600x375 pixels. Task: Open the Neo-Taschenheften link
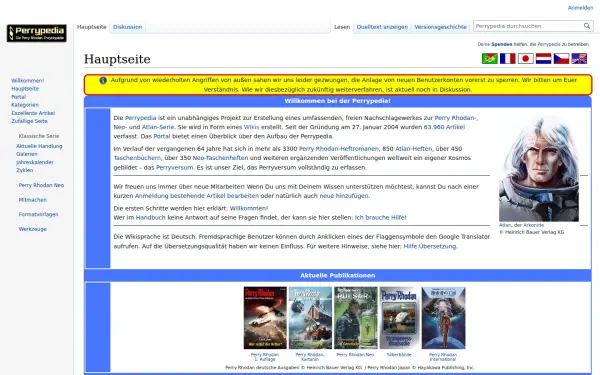[x=220, y=158]
